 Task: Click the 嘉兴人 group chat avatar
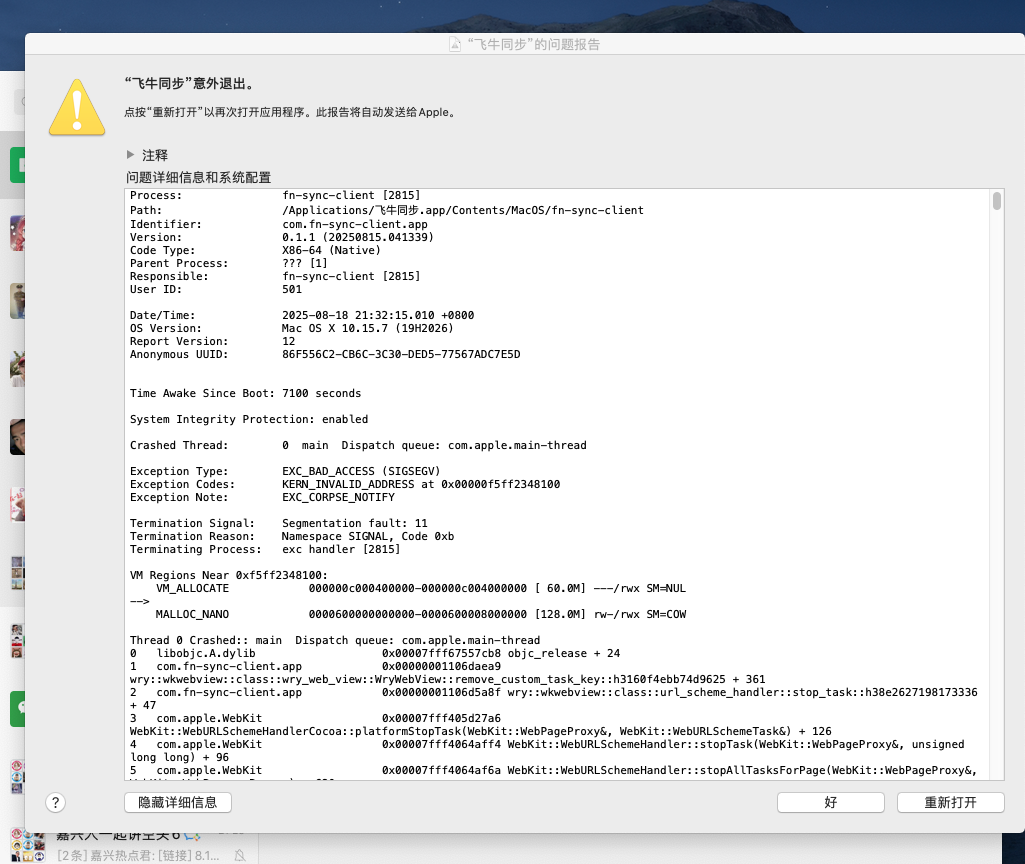pyautogui.click(x=24, y=847)
